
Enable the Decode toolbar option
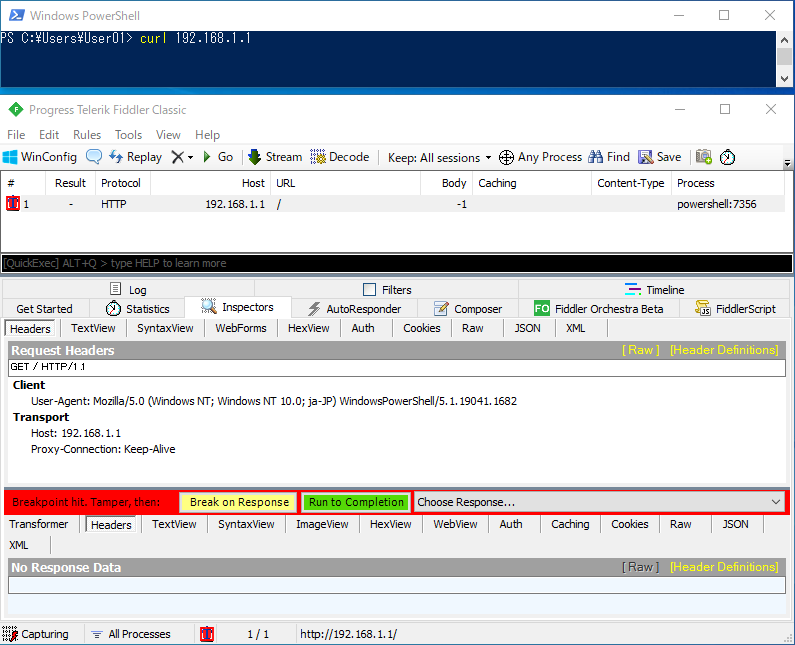tap(340, 157)
